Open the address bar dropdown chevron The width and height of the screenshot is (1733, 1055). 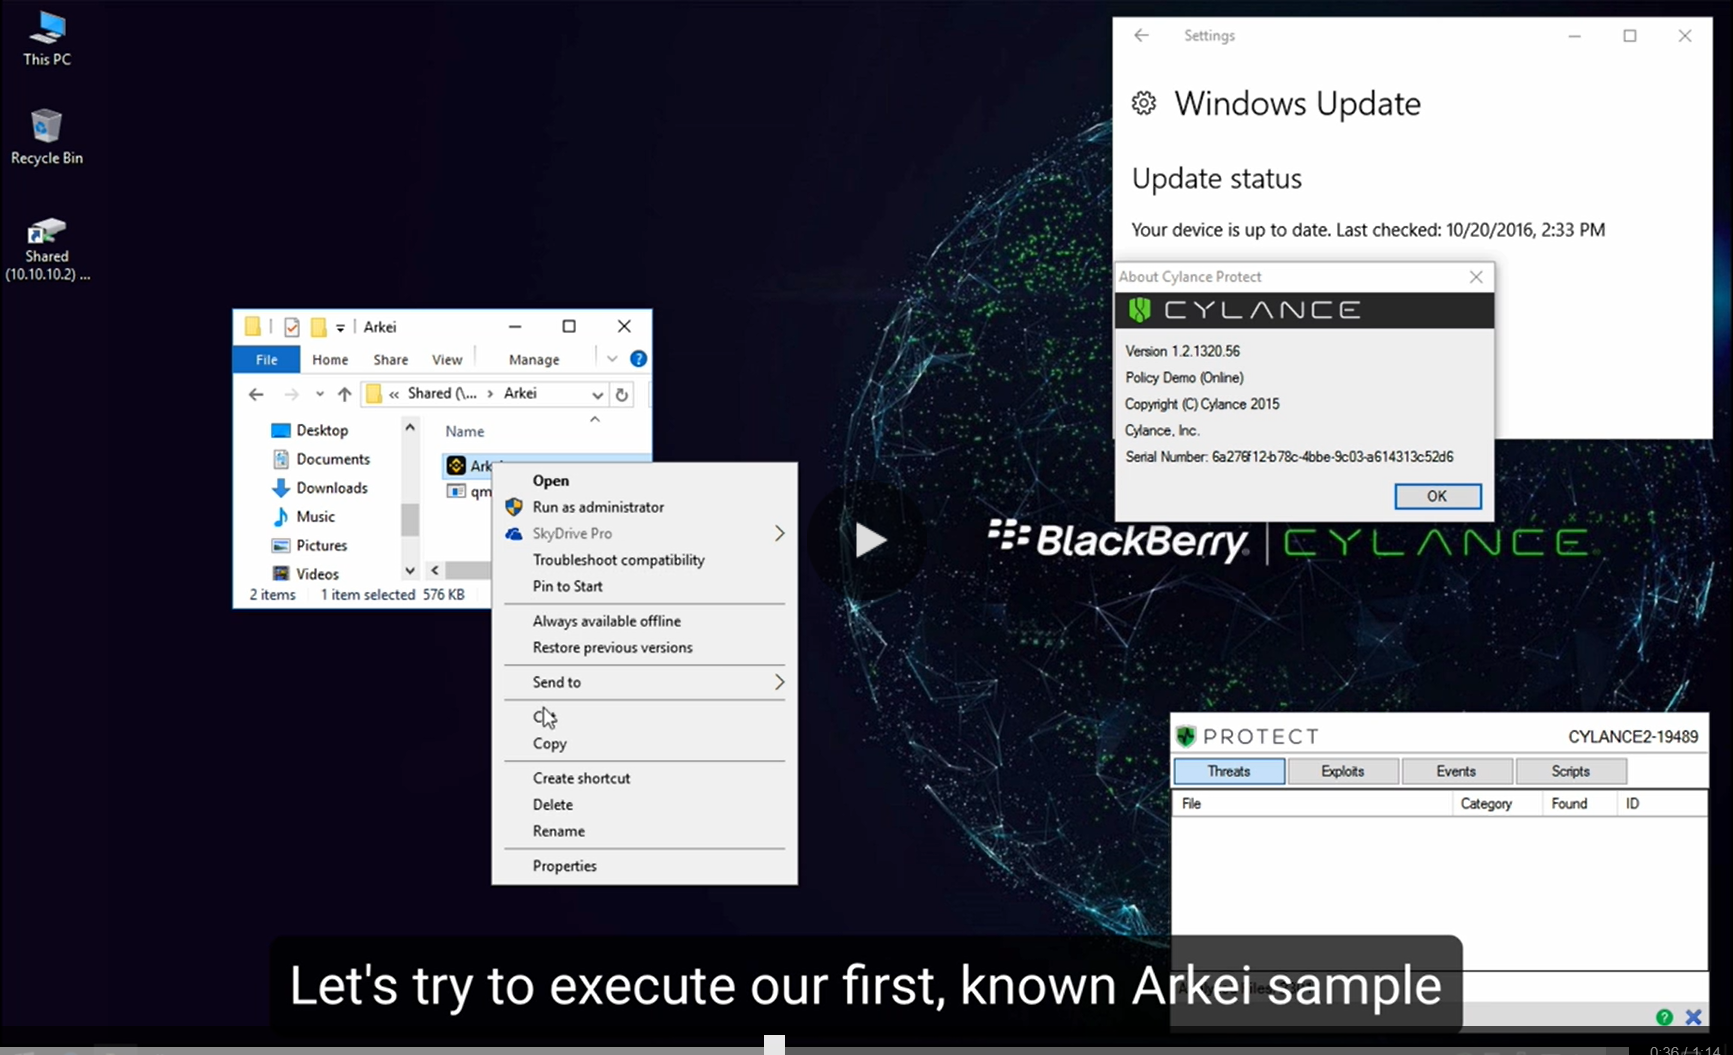595,394
